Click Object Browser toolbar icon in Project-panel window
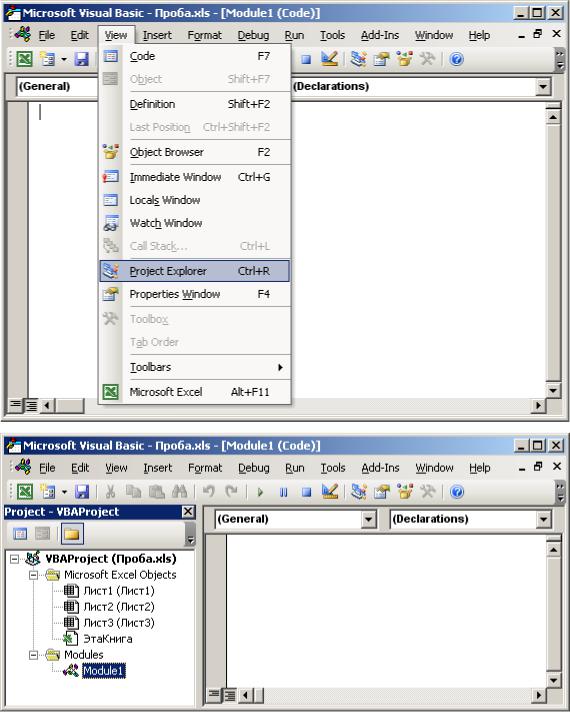 [405, 492]
